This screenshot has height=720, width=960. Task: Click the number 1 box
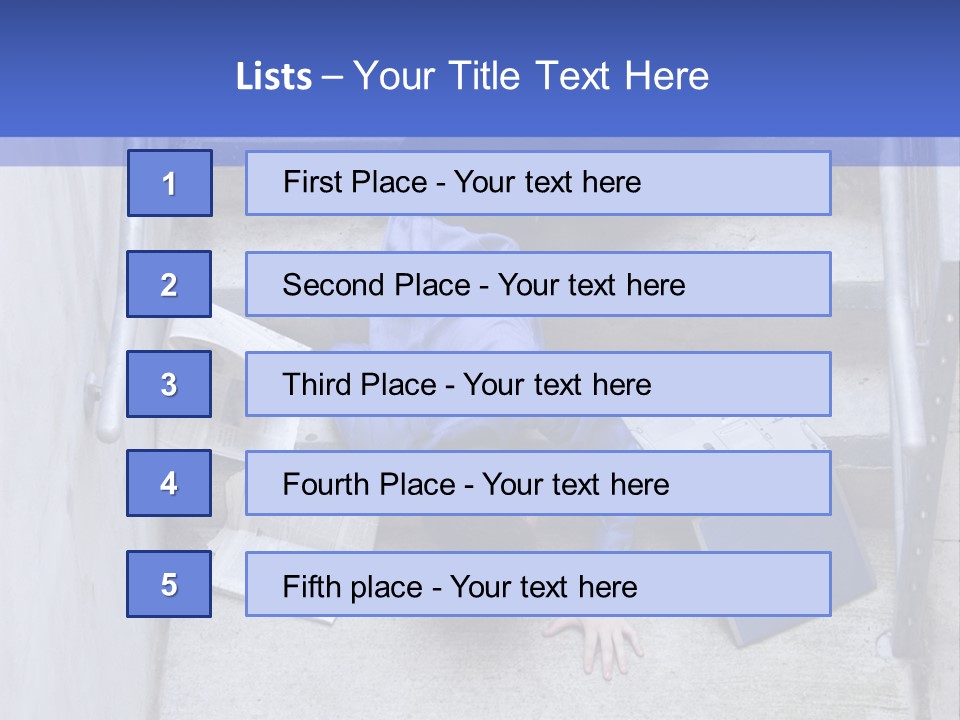point(170,183)
